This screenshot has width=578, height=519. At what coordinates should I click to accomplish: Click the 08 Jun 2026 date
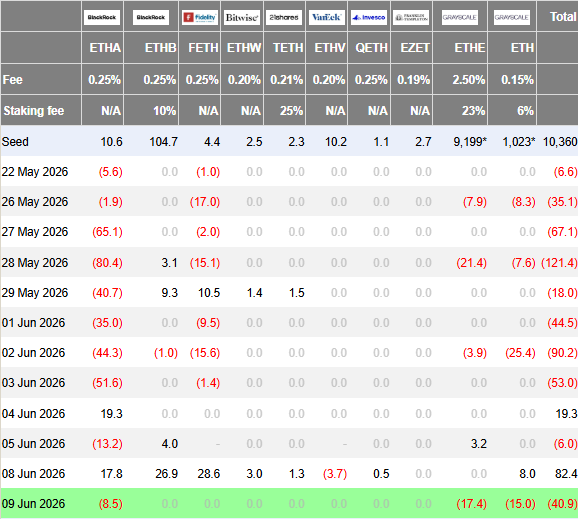(x=34, y=474)
